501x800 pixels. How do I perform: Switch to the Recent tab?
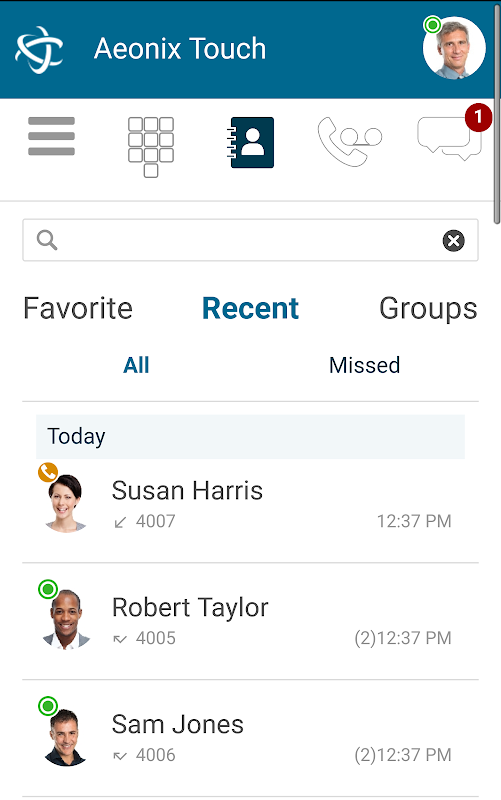tap(250, 309)
